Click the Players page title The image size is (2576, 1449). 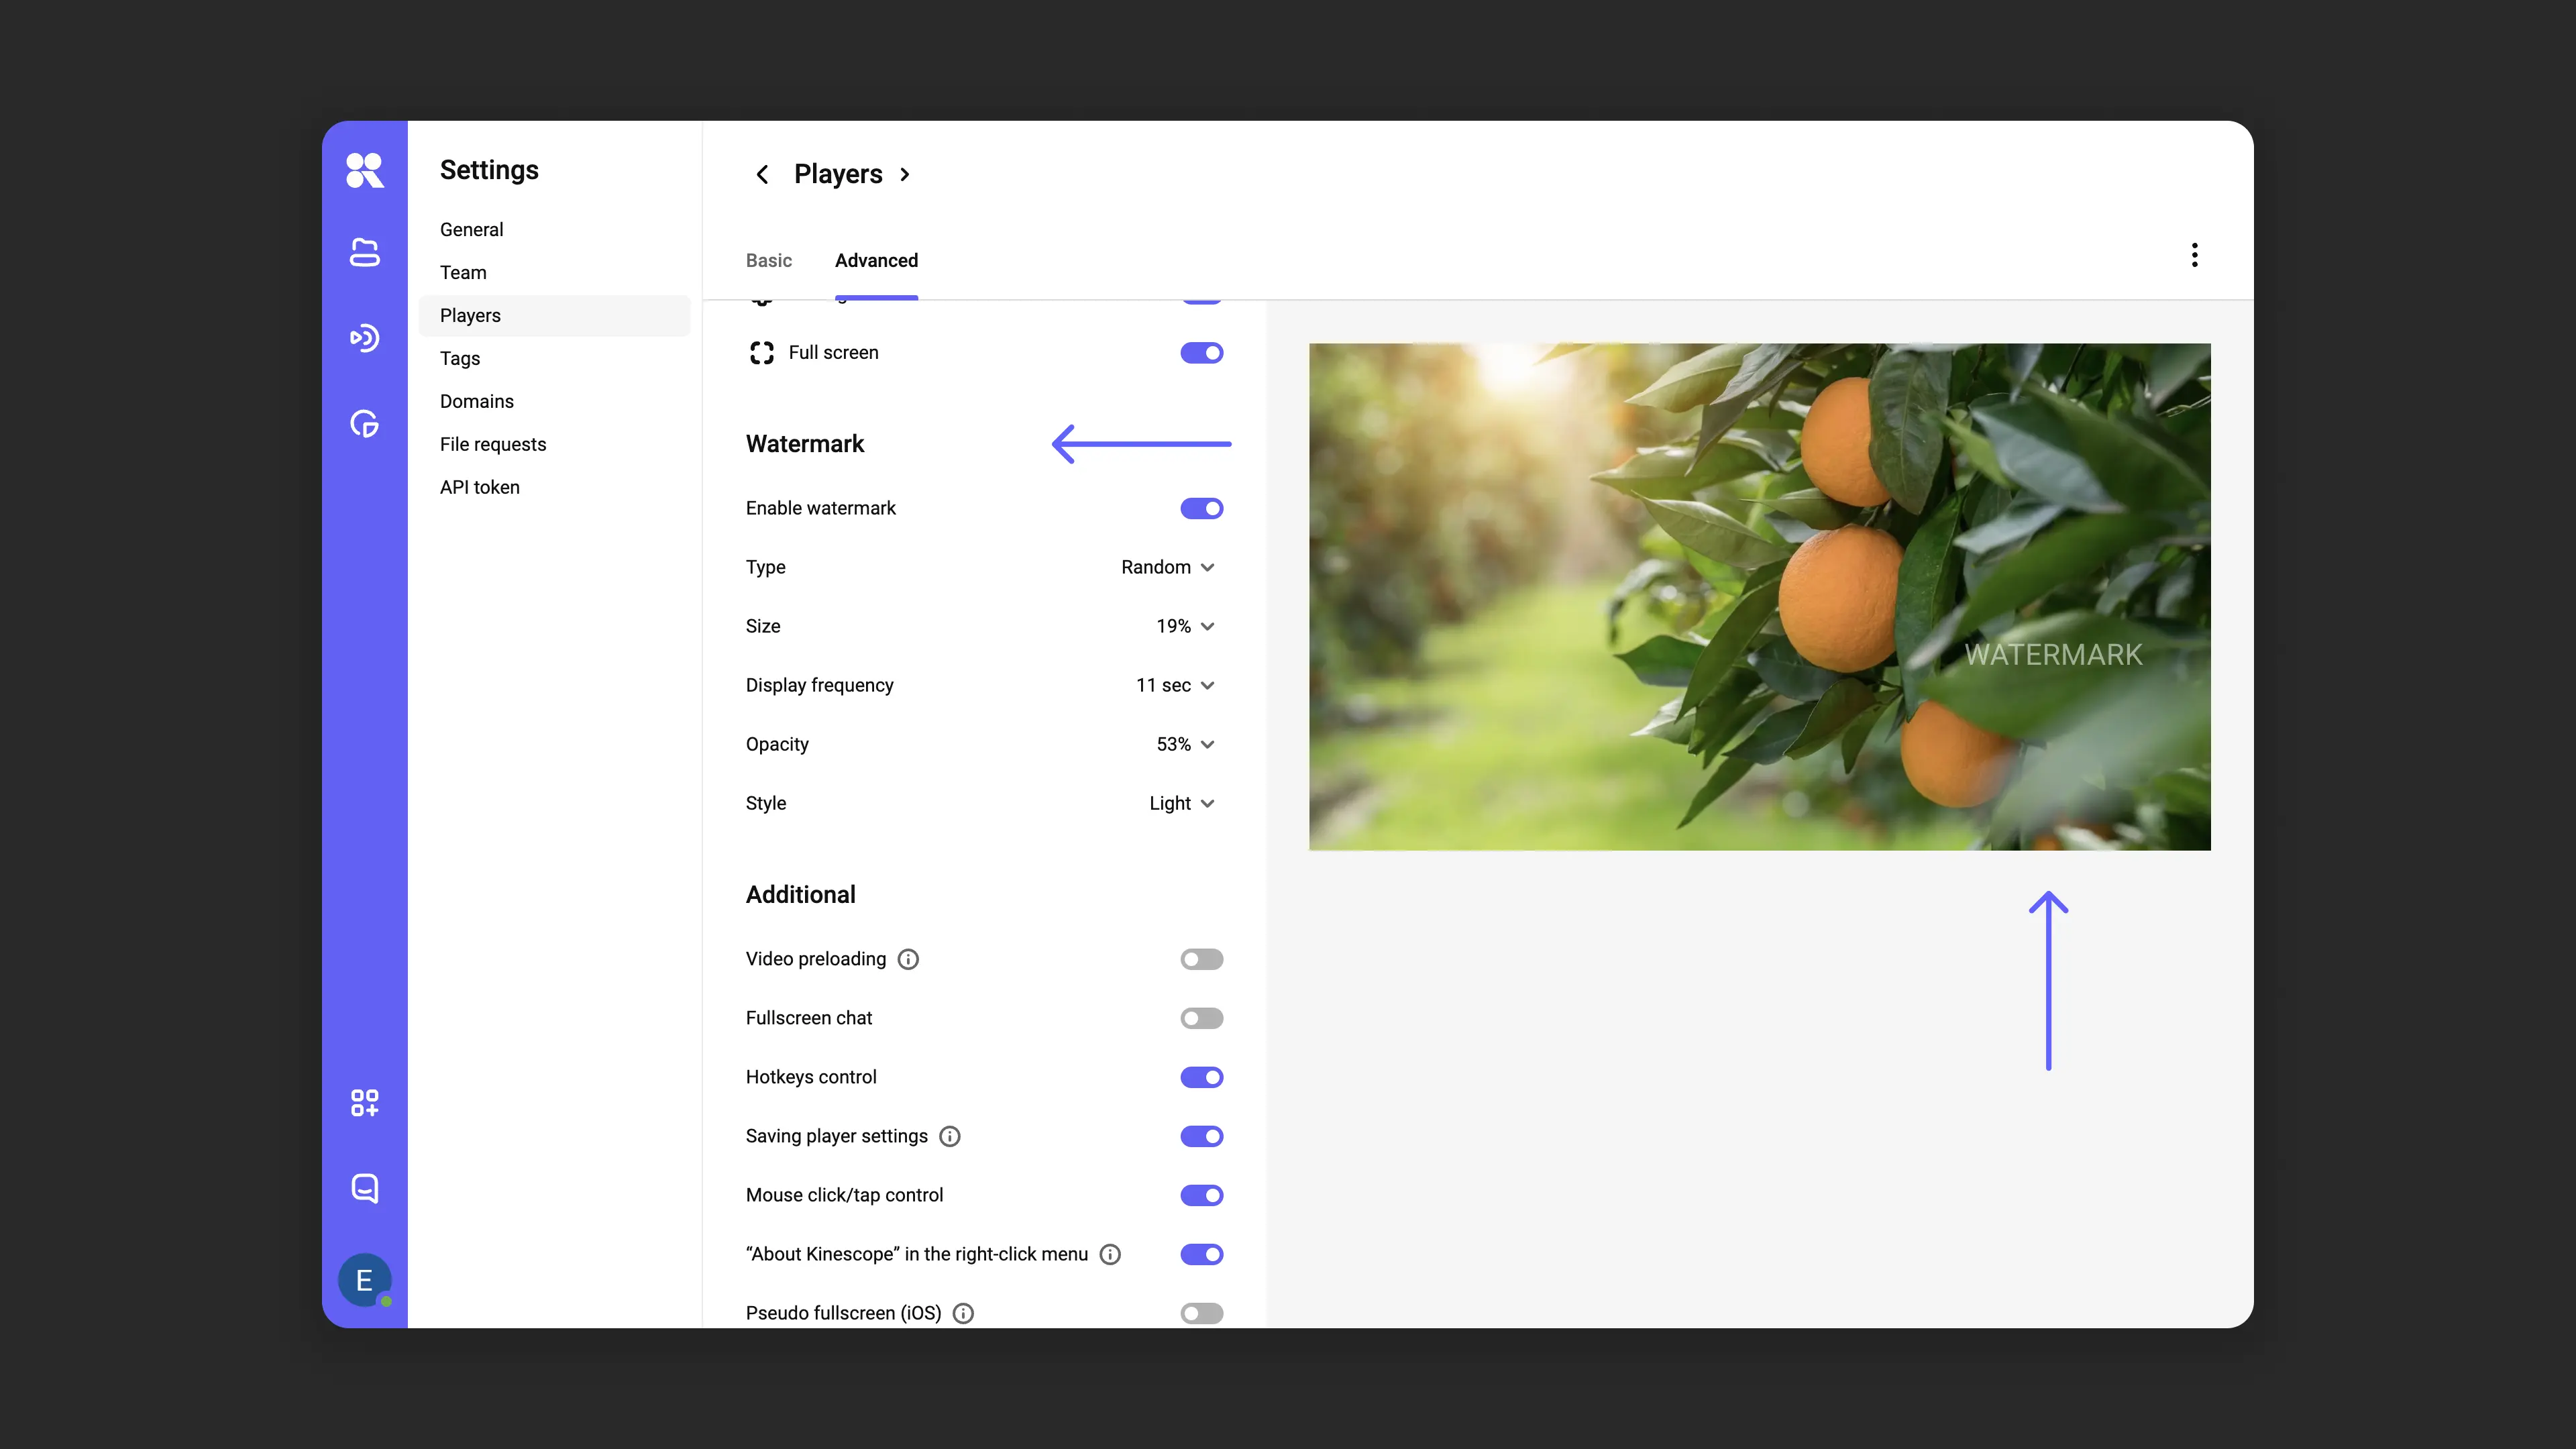point(838,174)
